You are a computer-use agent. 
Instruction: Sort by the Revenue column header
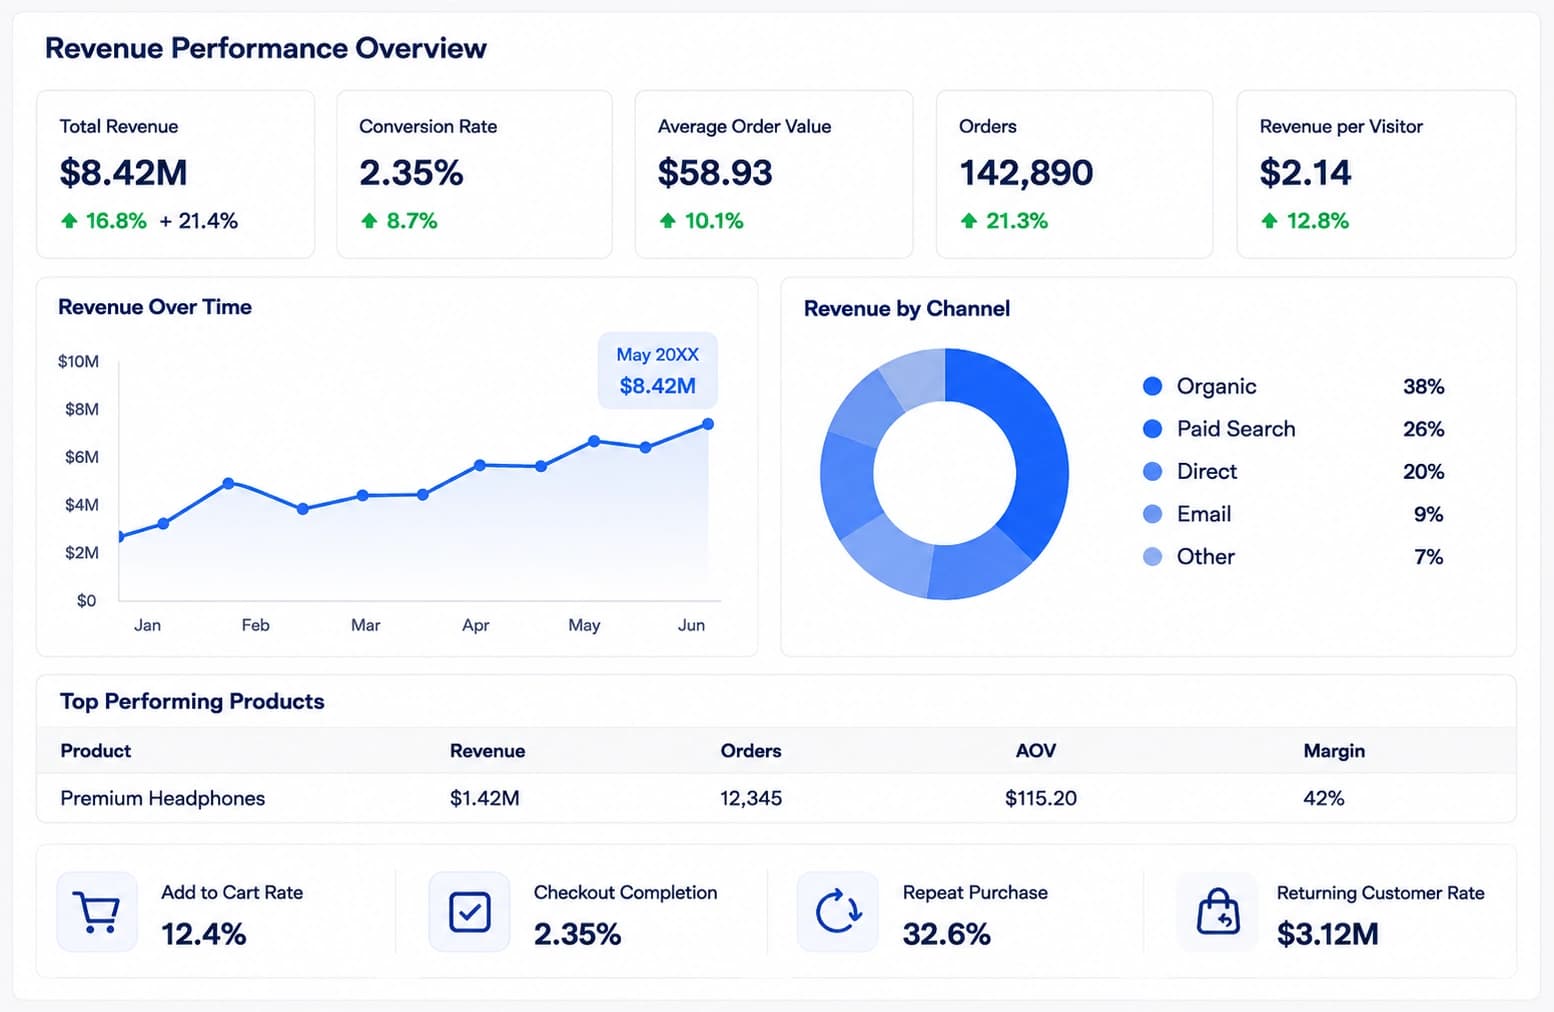click(487, 751)
